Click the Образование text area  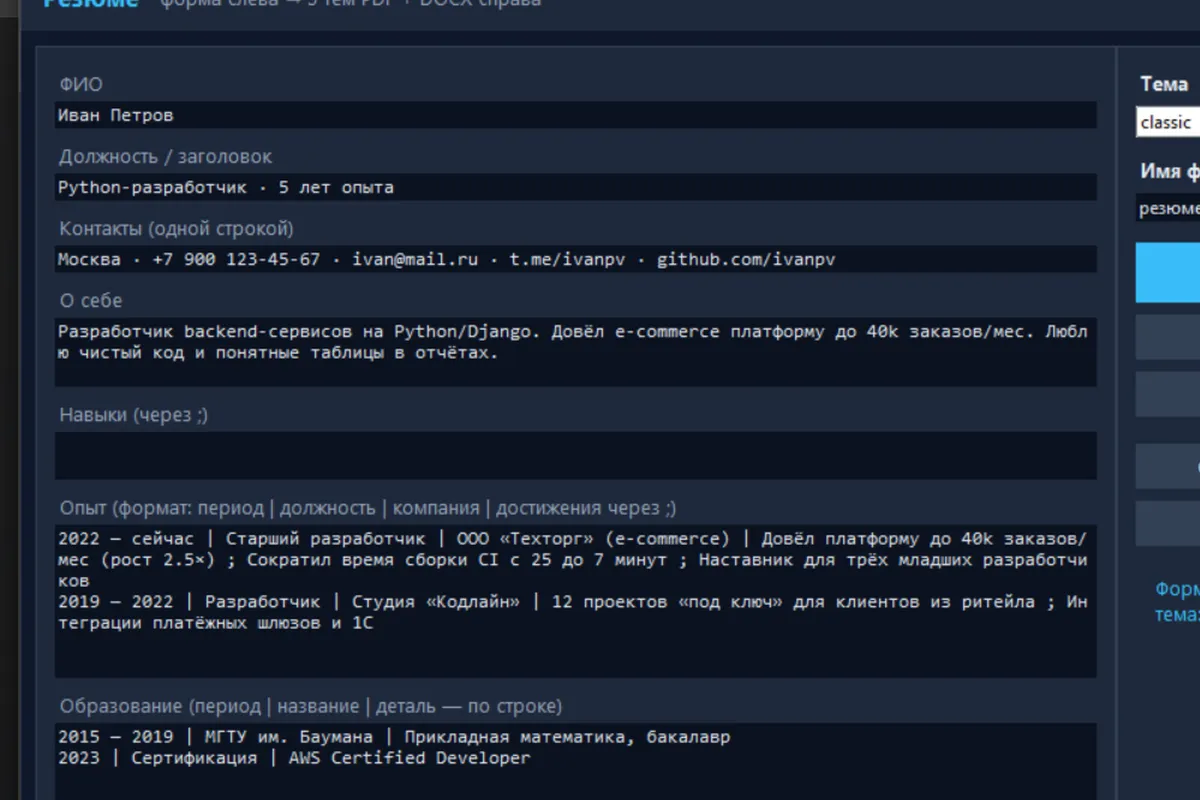576,762
